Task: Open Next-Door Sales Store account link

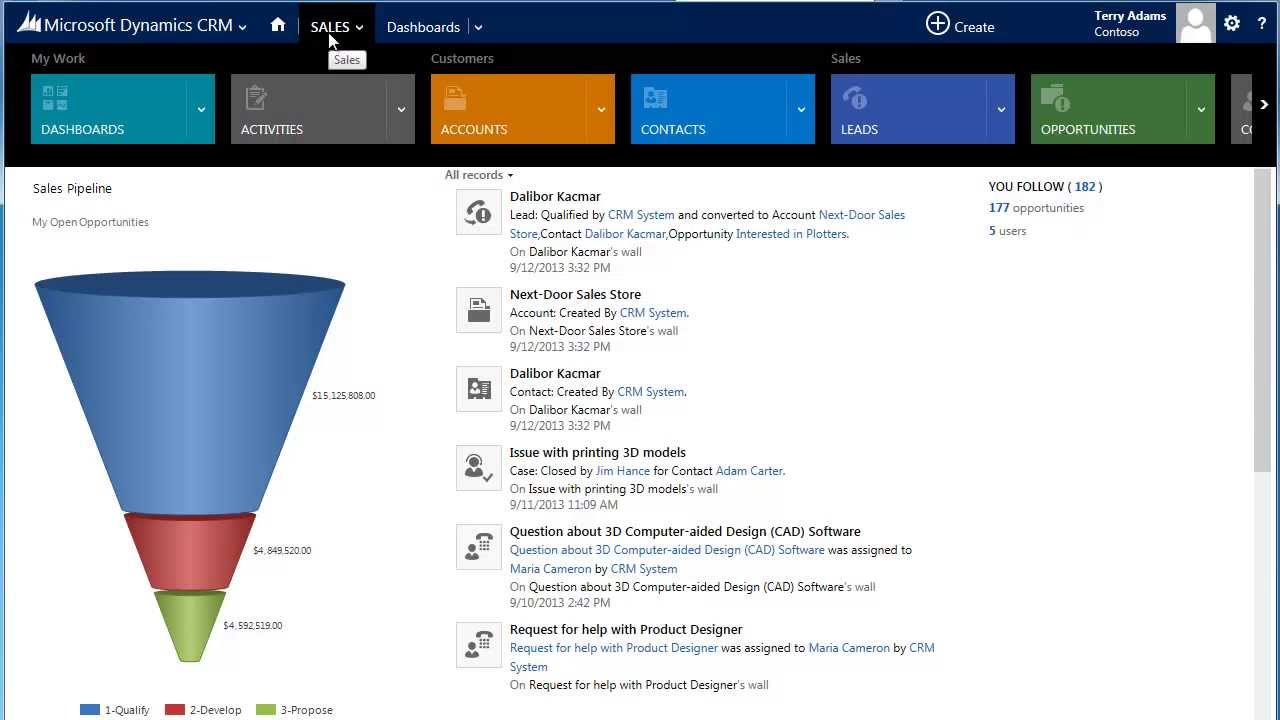Action: point(862,215)
